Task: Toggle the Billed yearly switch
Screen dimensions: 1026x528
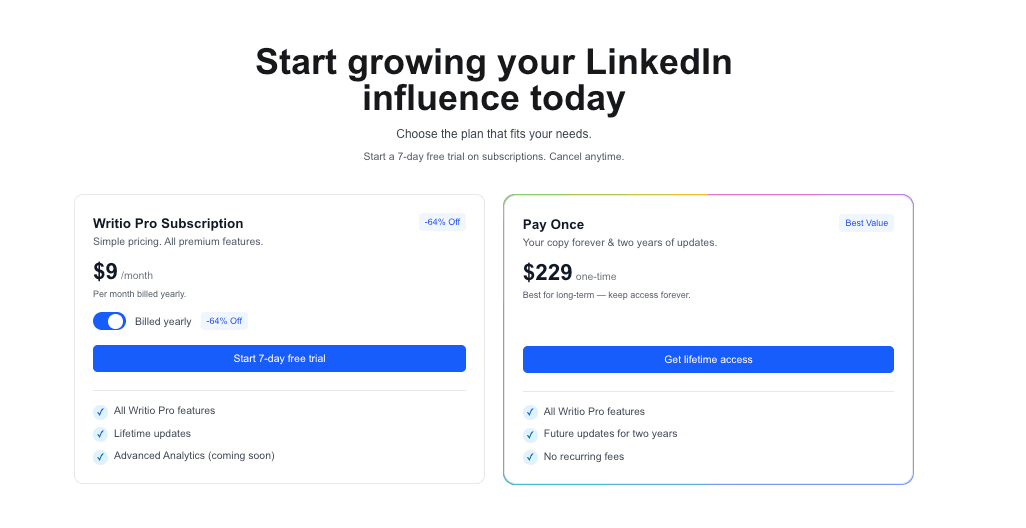Action: click(x=109, y=321)
